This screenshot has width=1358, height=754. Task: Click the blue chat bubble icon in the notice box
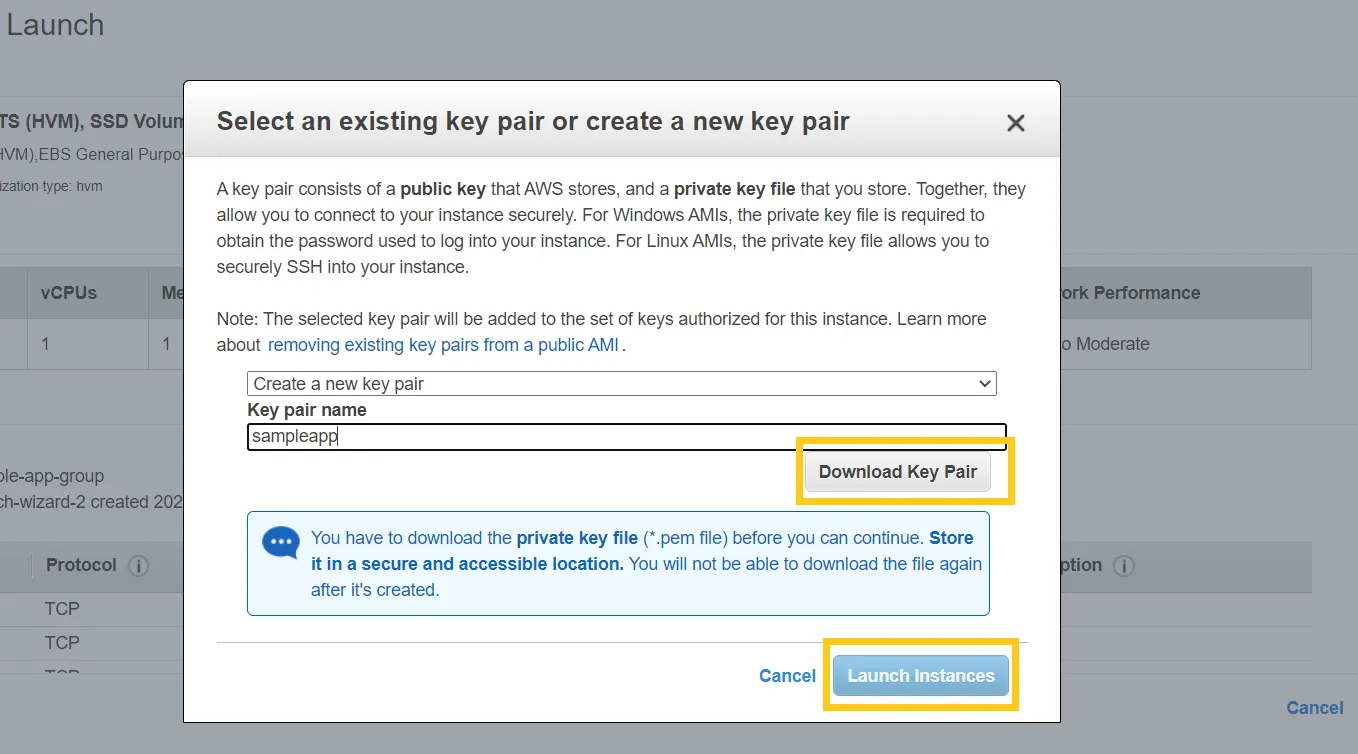[279, 543]
